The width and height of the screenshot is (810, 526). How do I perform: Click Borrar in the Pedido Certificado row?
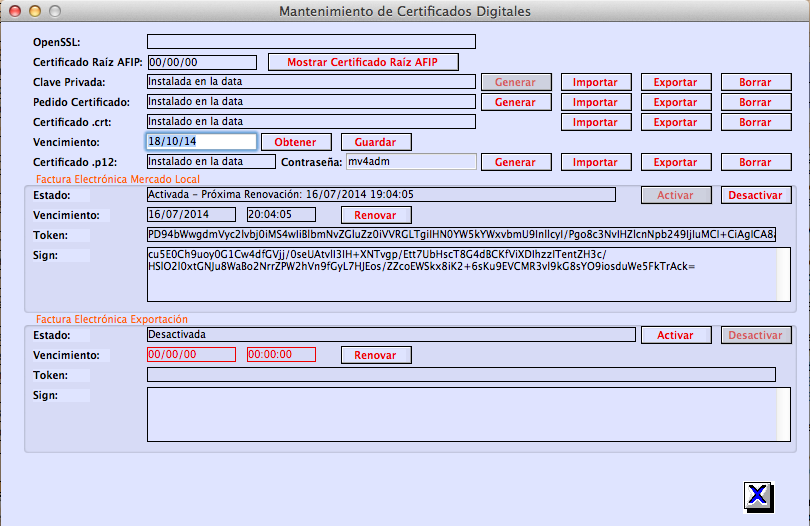point(756,102)
